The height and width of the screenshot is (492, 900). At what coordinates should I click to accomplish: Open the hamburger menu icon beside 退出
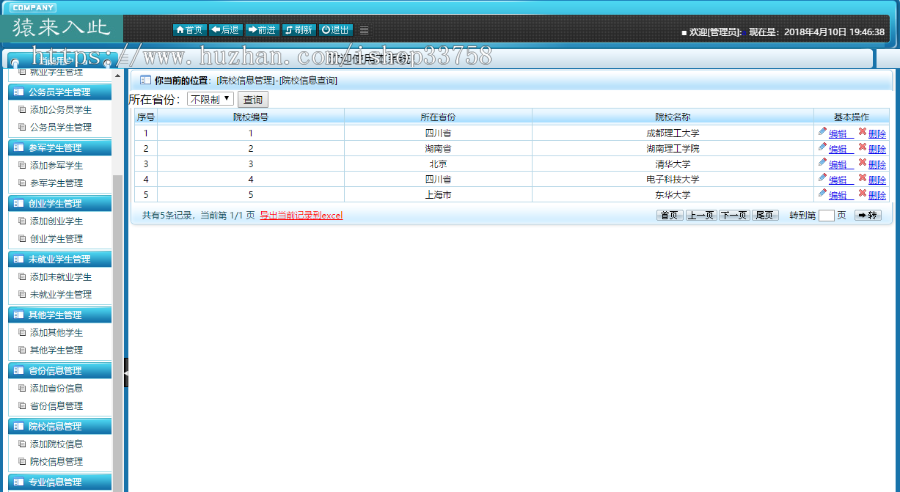364,30
